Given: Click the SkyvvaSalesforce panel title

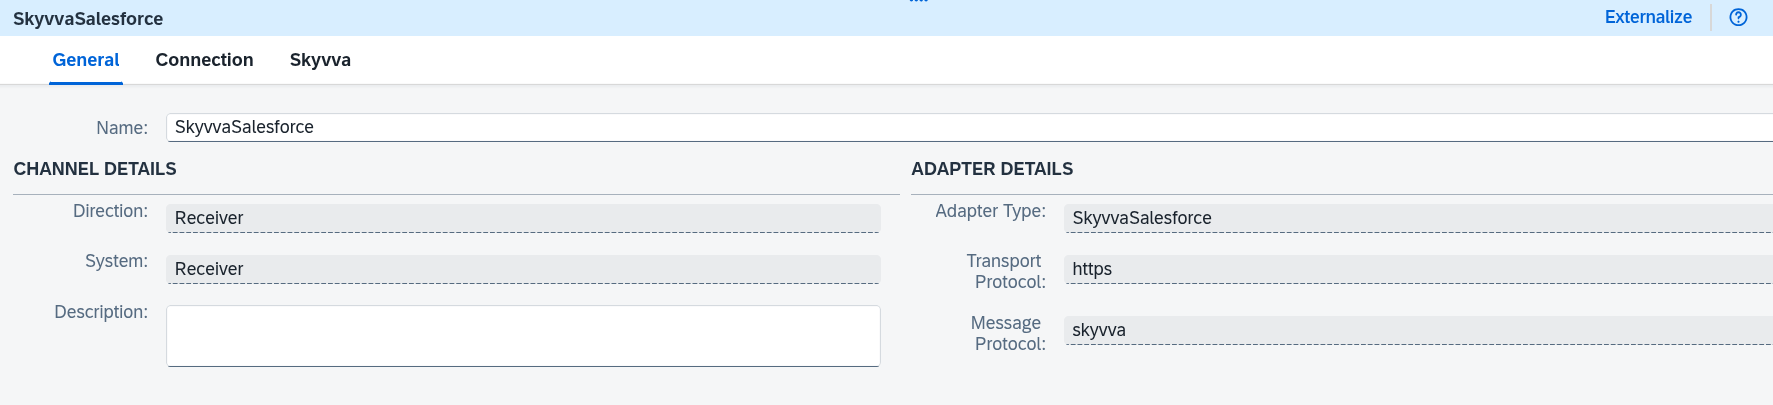Looking at the screenshot, I should 88,19.
